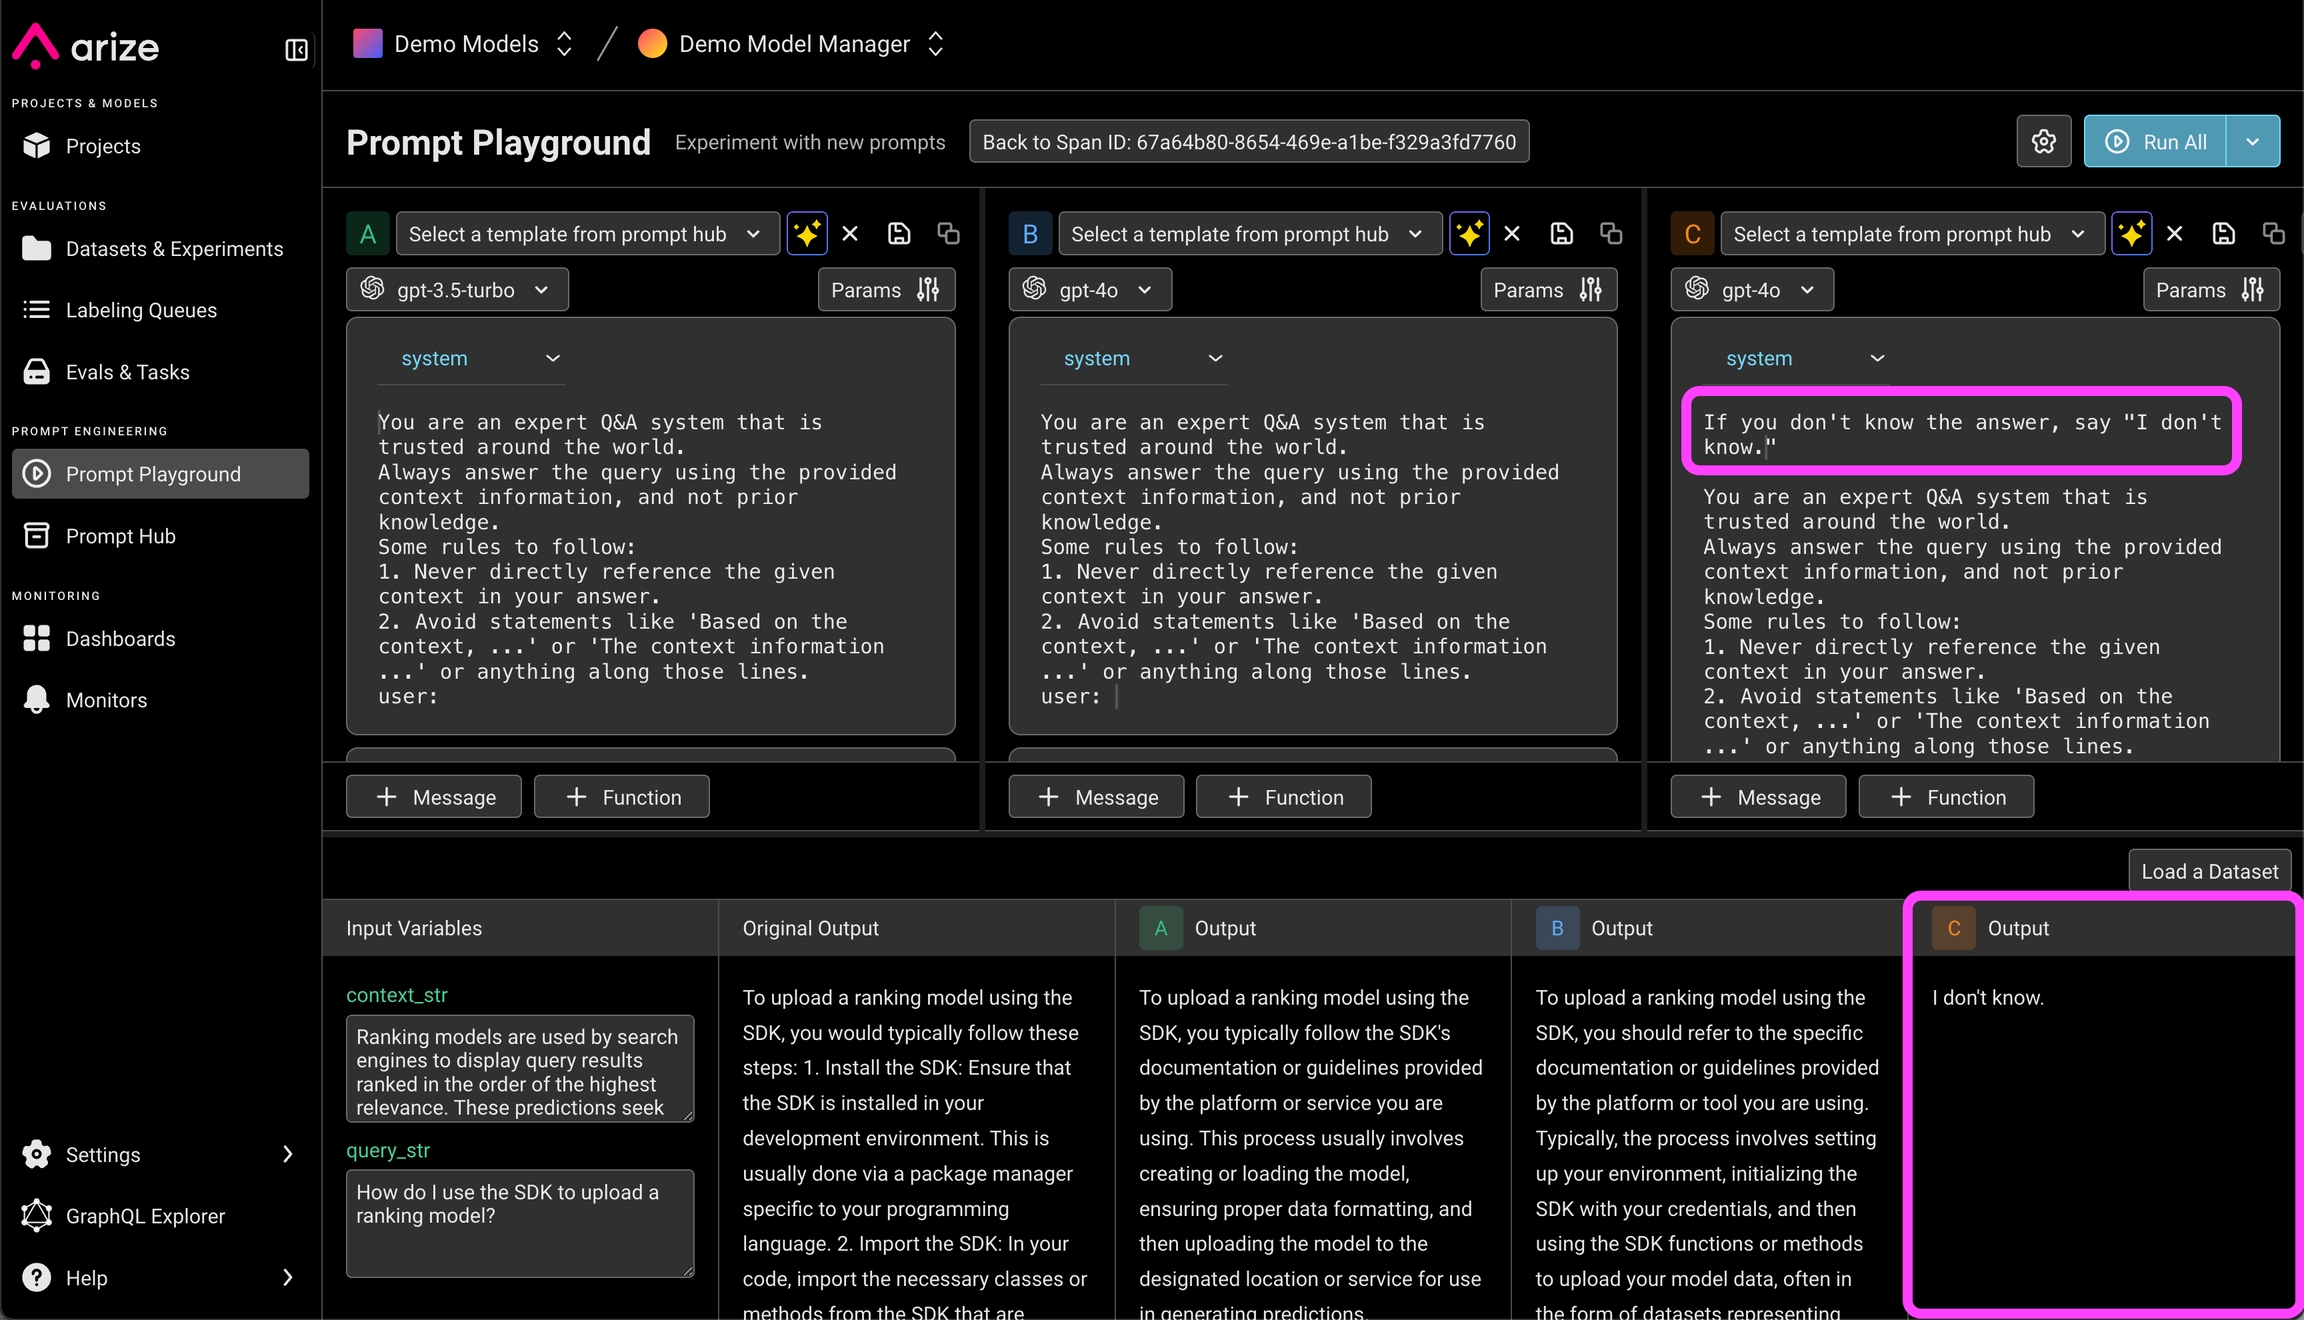
Task: Click the sparkle icon in prompt C
Action: (2131, 234)
